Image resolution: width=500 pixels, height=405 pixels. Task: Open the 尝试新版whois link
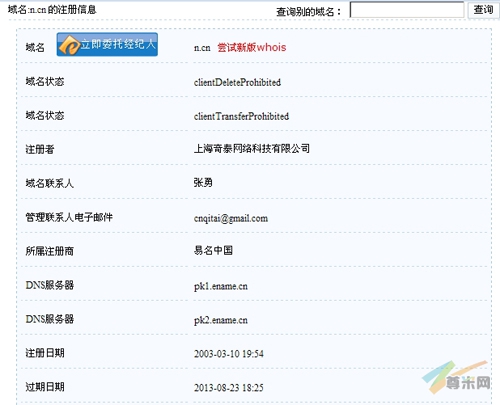(x=252, y=47)
